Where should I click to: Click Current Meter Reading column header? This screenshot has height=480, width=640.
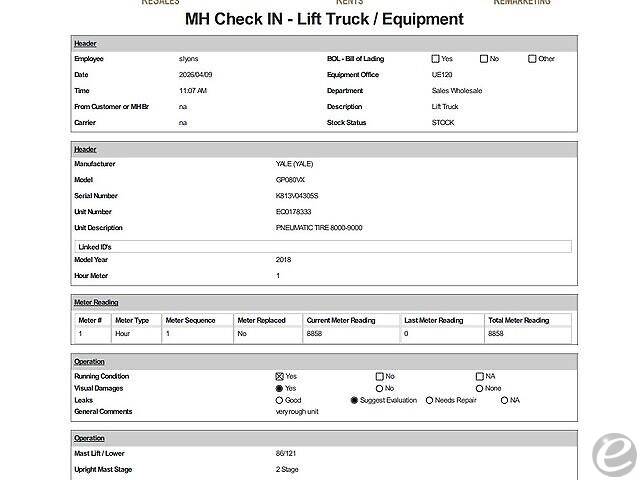click(x=341, y=320)
